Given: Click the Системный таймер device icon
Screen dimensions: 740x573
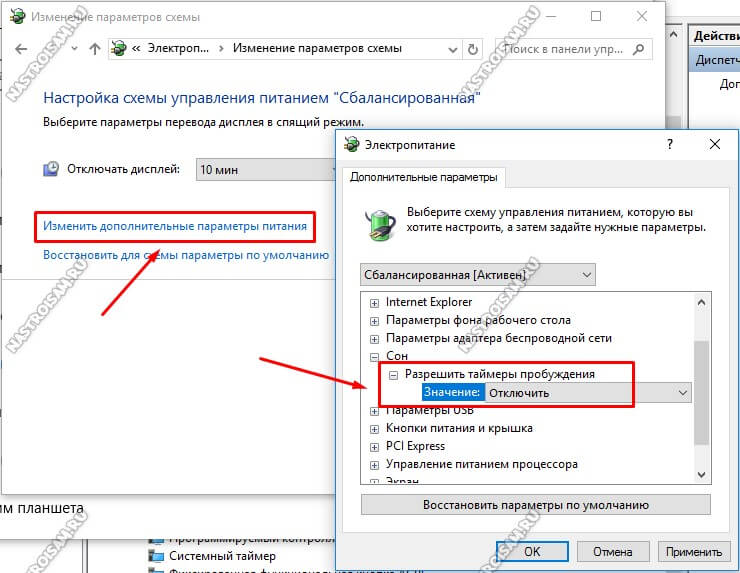Looking at the screenshot, I should coord(156,556).
